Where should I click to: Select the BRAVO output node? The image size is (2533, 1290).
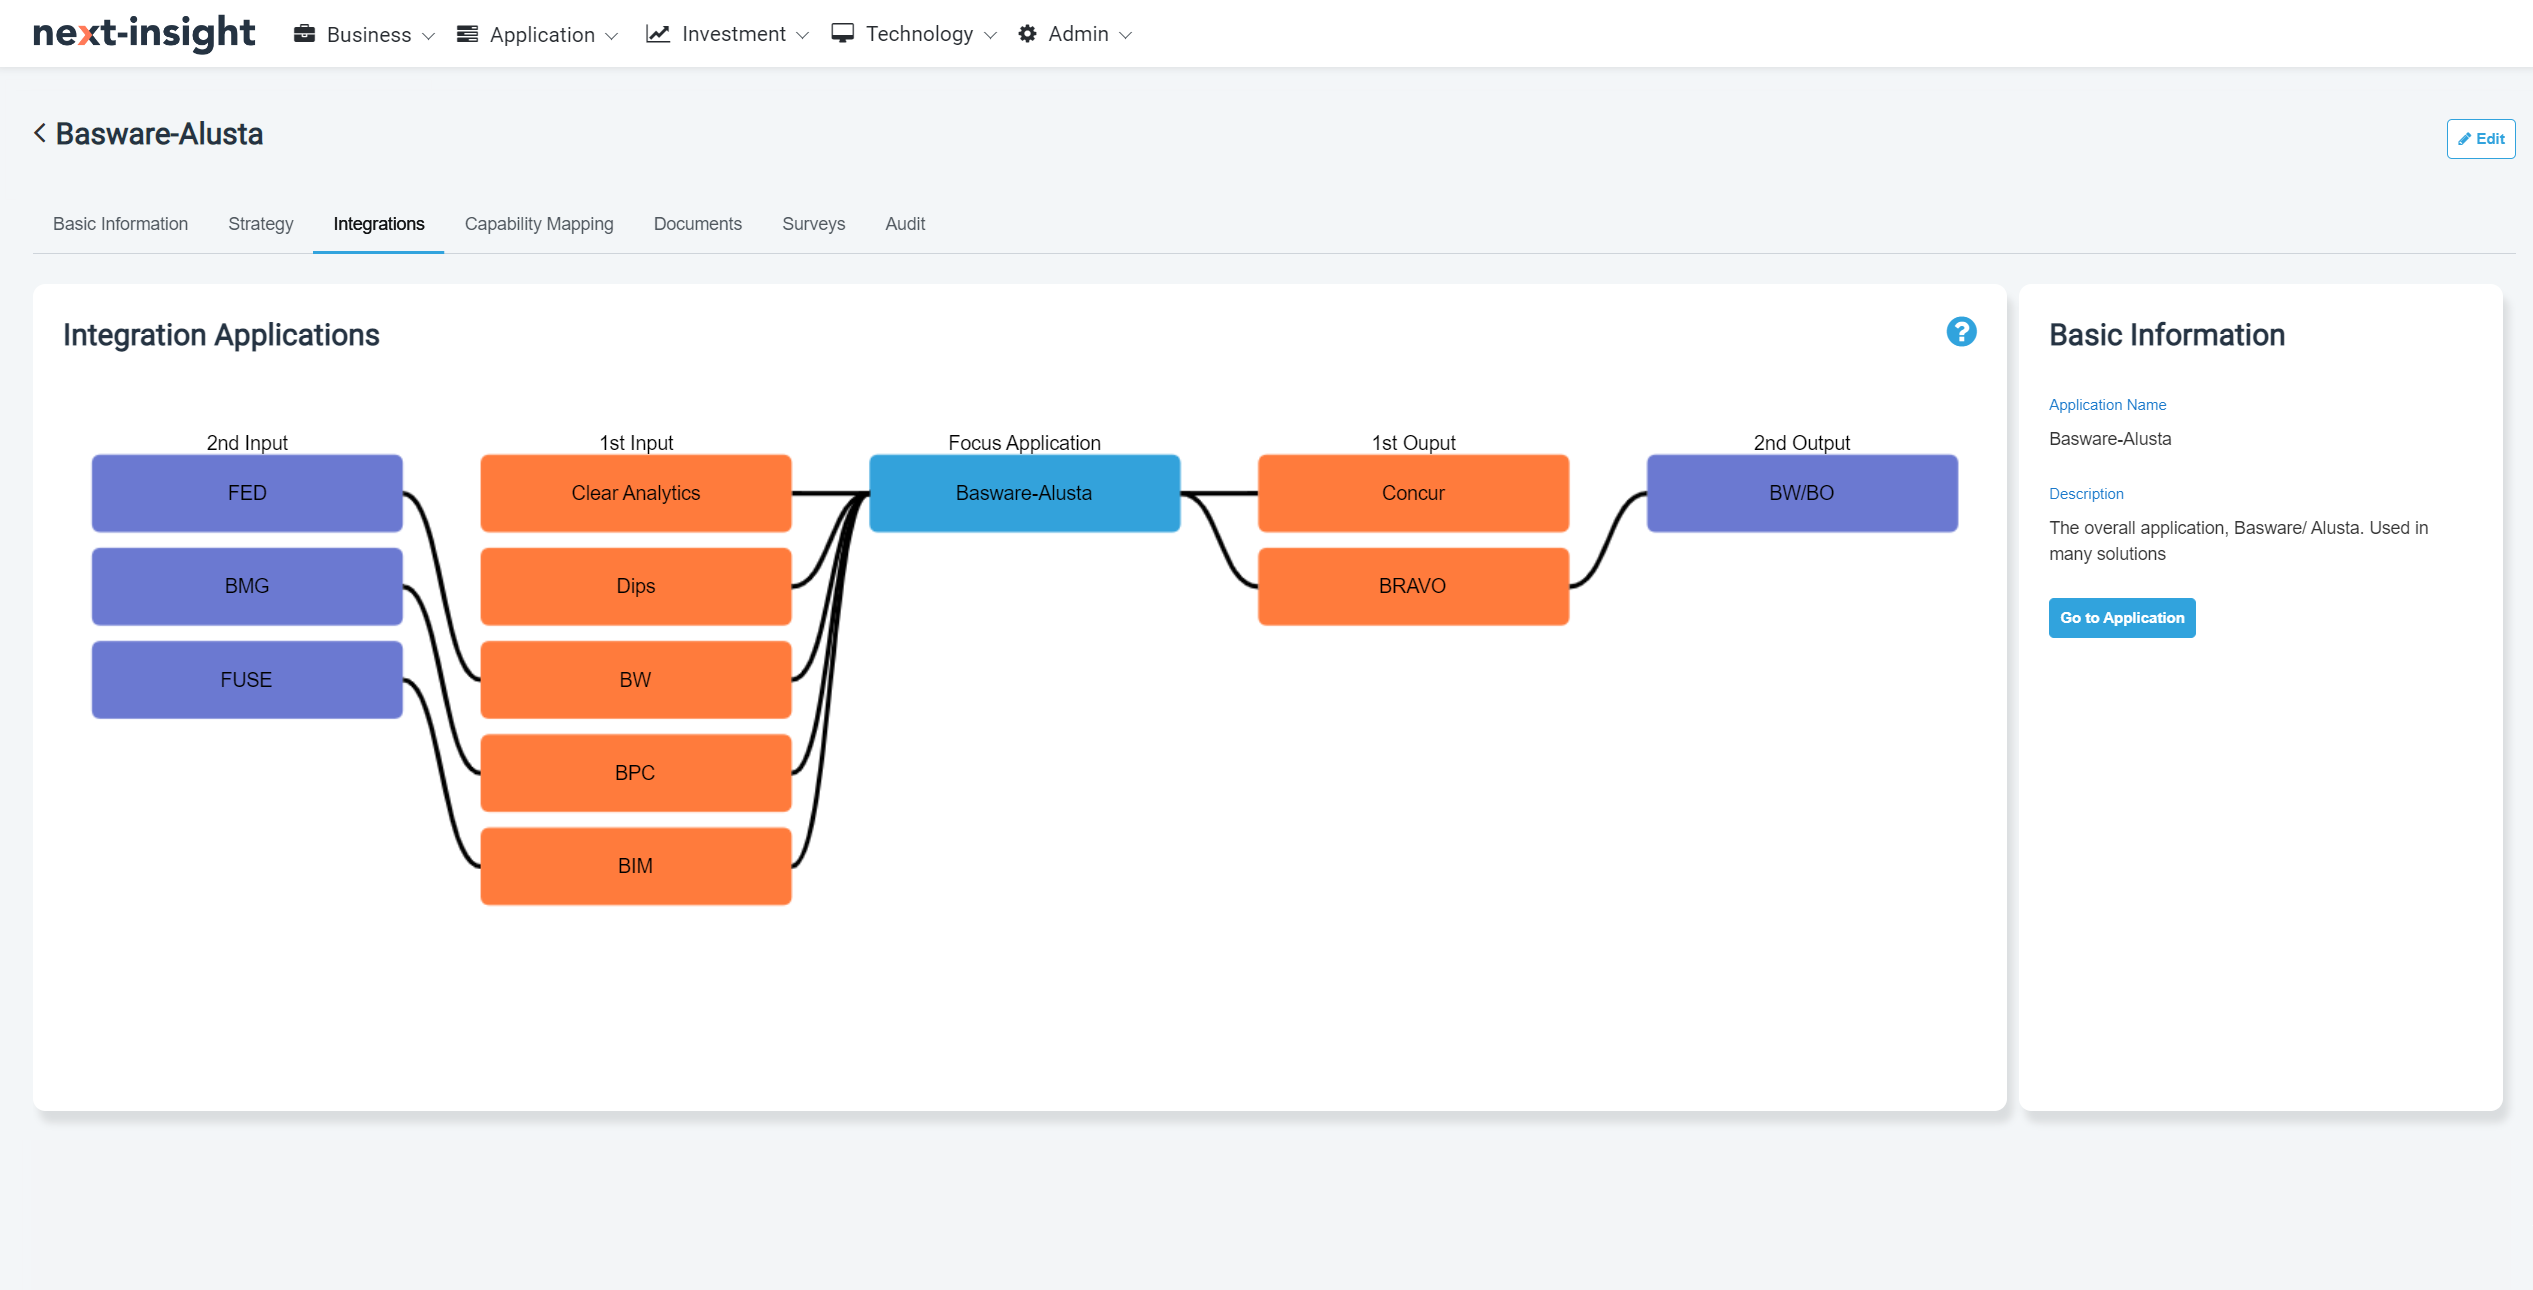click(1413, 586)
